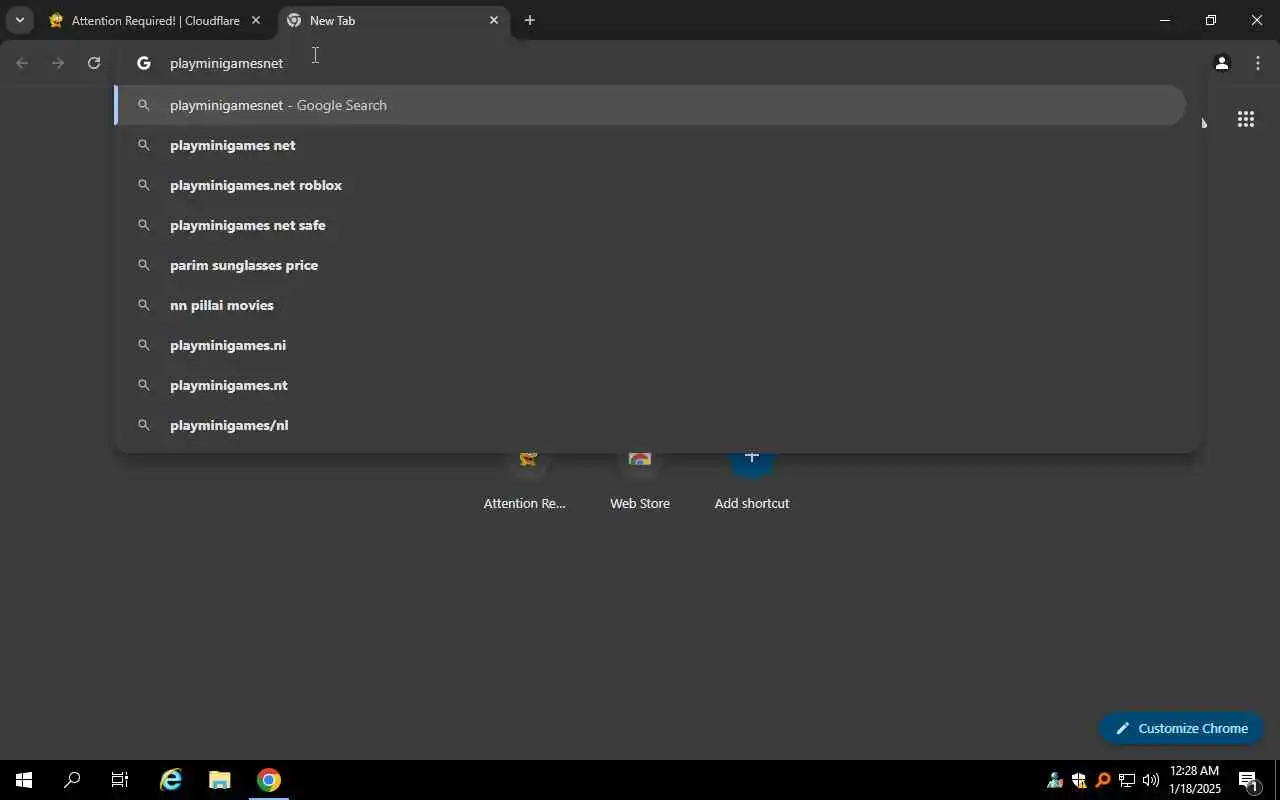Click the people tray icon
Viewport: 1280px width, 800px height.
[x=1054, y=780]
